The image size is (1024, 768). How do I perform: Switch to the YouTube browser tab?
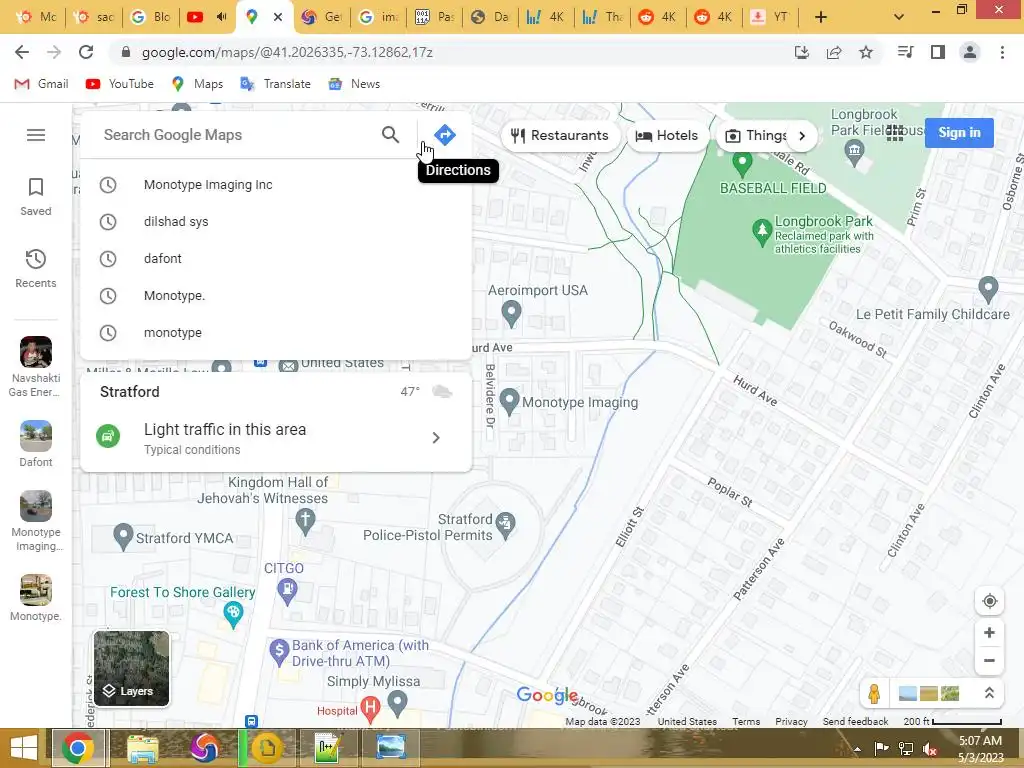click(206, 17)
